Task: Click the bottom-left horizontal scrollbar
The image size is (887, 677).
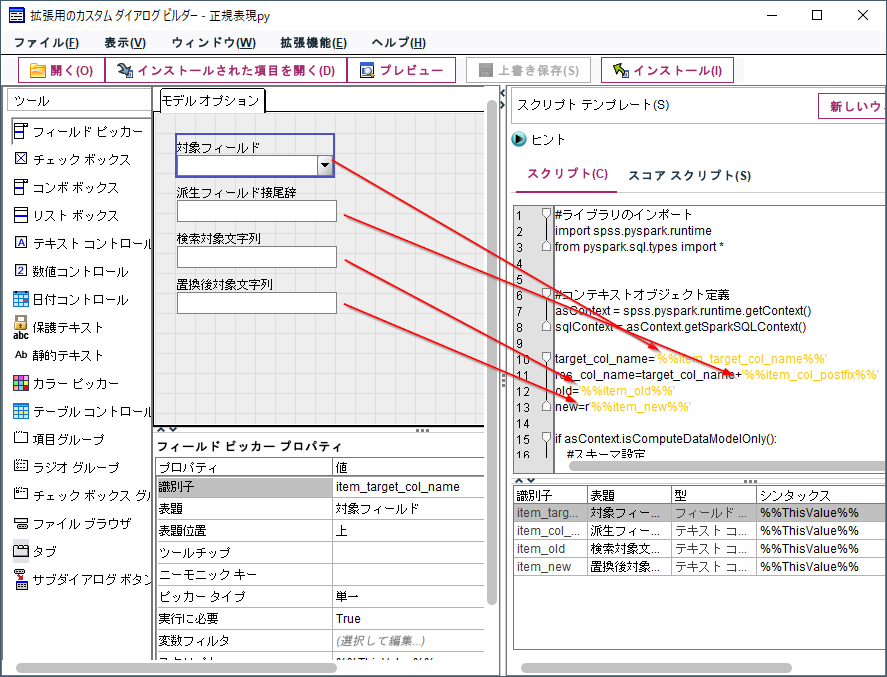Action: click(x=176, y=668)
